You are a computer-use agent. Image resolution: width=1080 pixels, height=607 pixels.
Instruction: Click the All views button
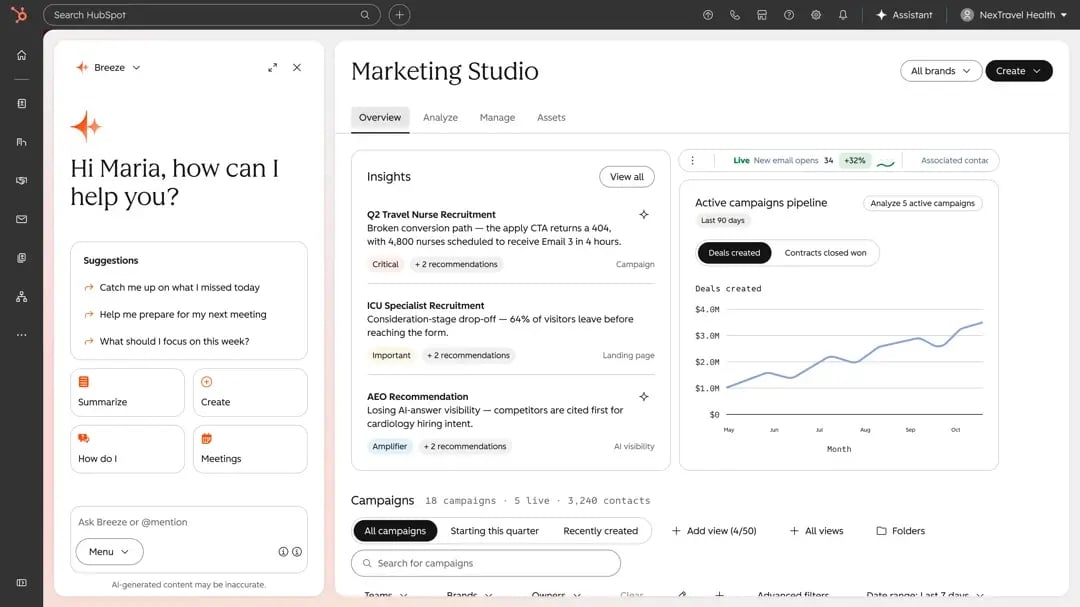tap(816, 531)
